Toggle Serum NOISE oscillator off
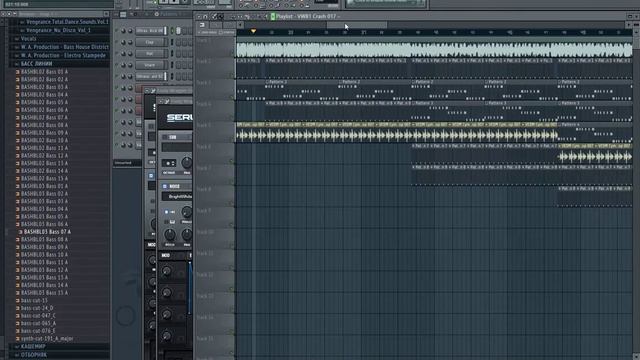Image resolution: width=640 pixels, height=360 pixels. click(164, 186)
